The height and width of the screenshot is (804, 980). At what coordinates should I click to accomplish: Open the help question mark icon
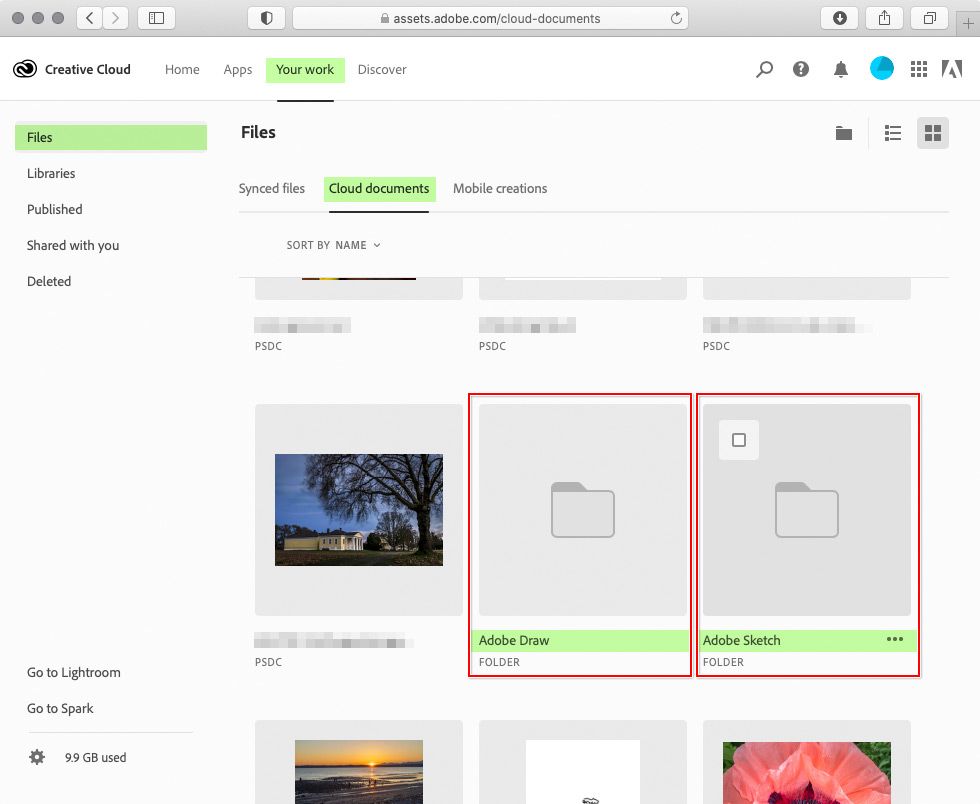801,69
